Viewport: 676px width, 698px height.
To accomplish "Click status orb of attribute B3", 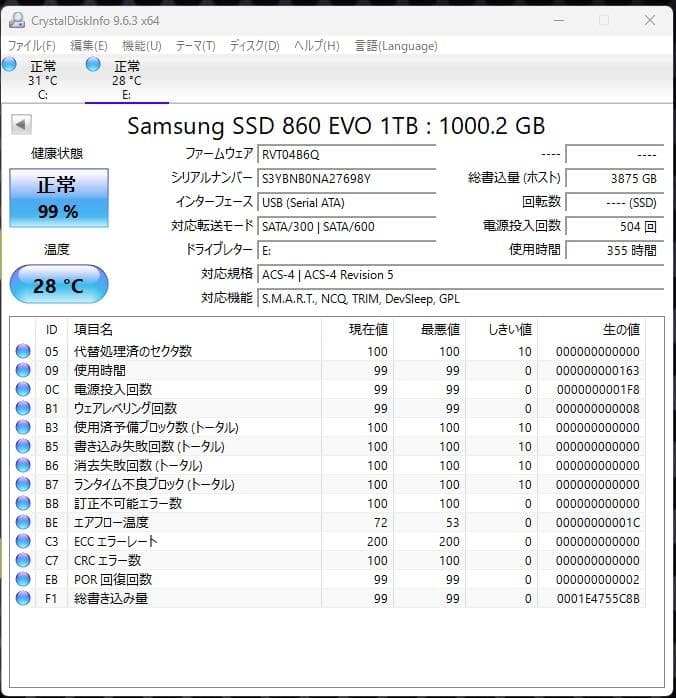I will (x=23, y=427).
